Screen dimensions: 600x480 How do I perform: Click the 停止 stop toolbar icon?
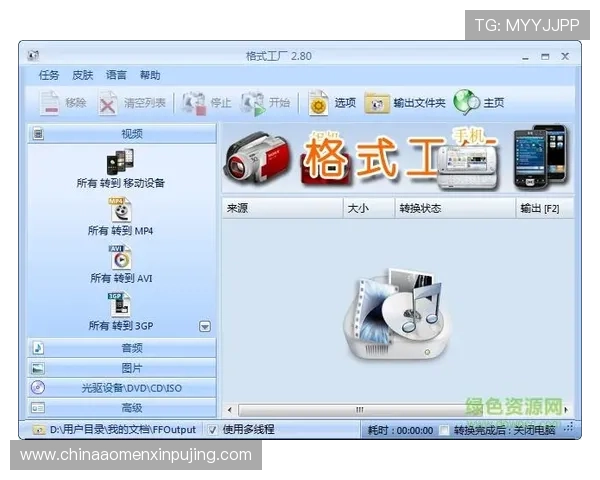pos(194,103)
